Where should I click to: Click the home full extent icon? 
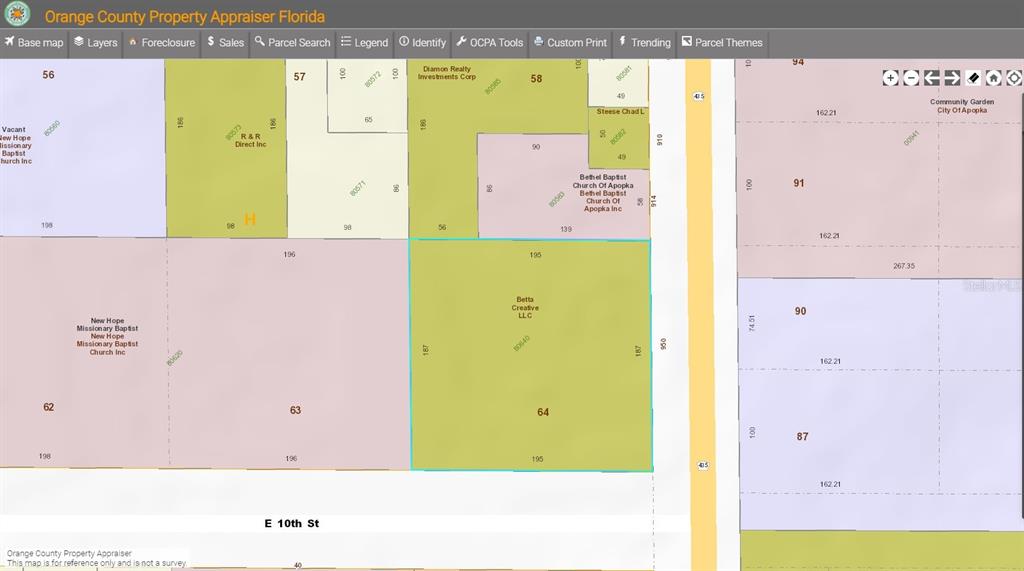click(x=994, y=78)
